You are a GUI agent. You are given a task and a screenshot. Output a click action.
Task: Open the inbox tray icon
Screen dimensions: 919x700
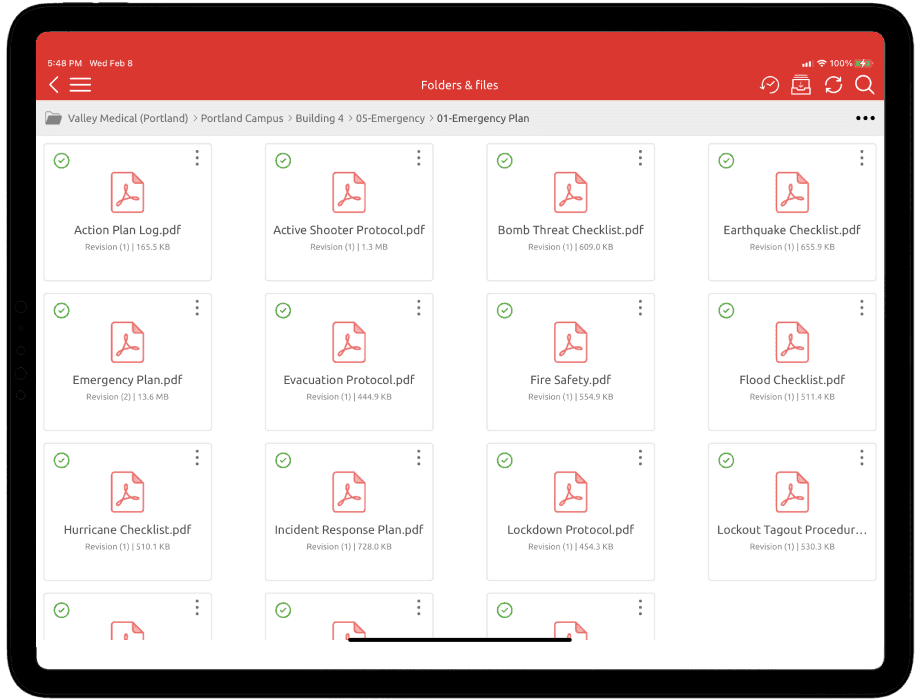coord(801,85)
